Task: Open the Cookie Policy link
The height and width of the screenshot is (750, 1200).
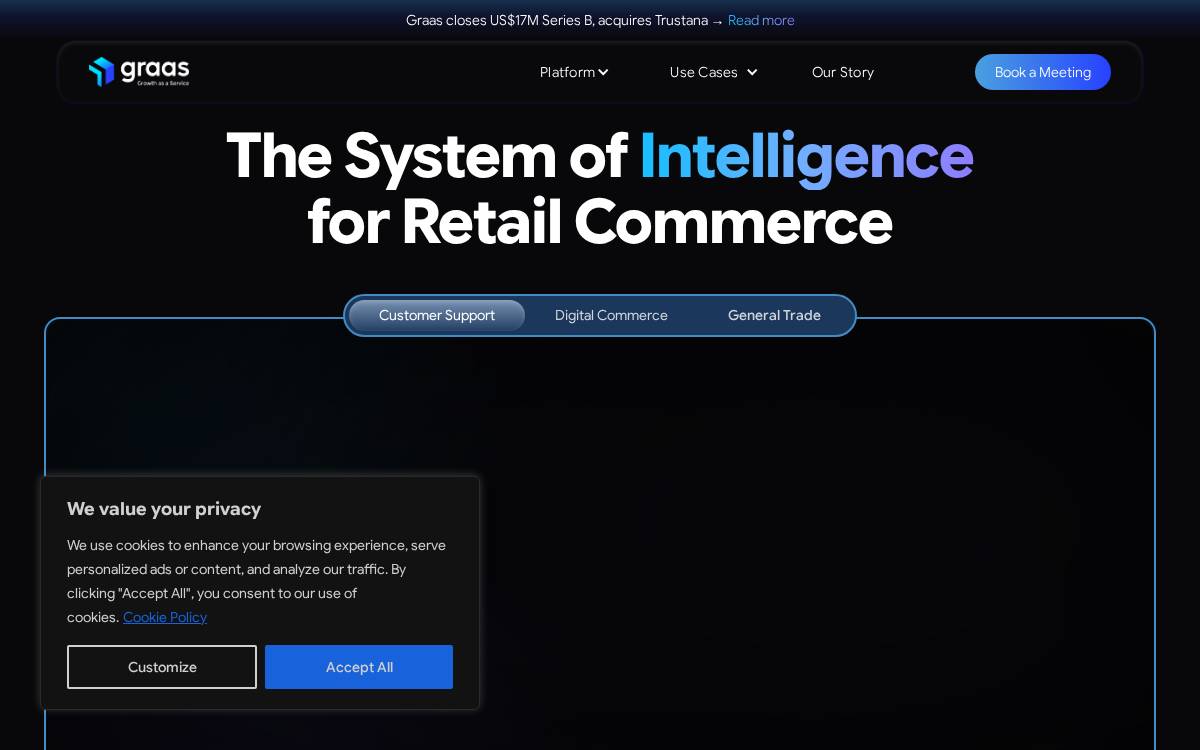Action: coord(165,617)
